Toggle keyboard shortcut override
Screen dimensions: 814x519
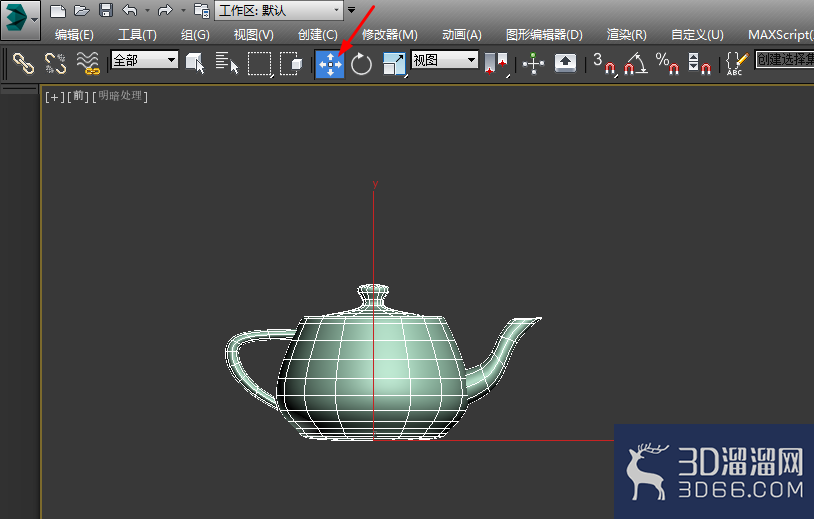(x=565, y=63)
